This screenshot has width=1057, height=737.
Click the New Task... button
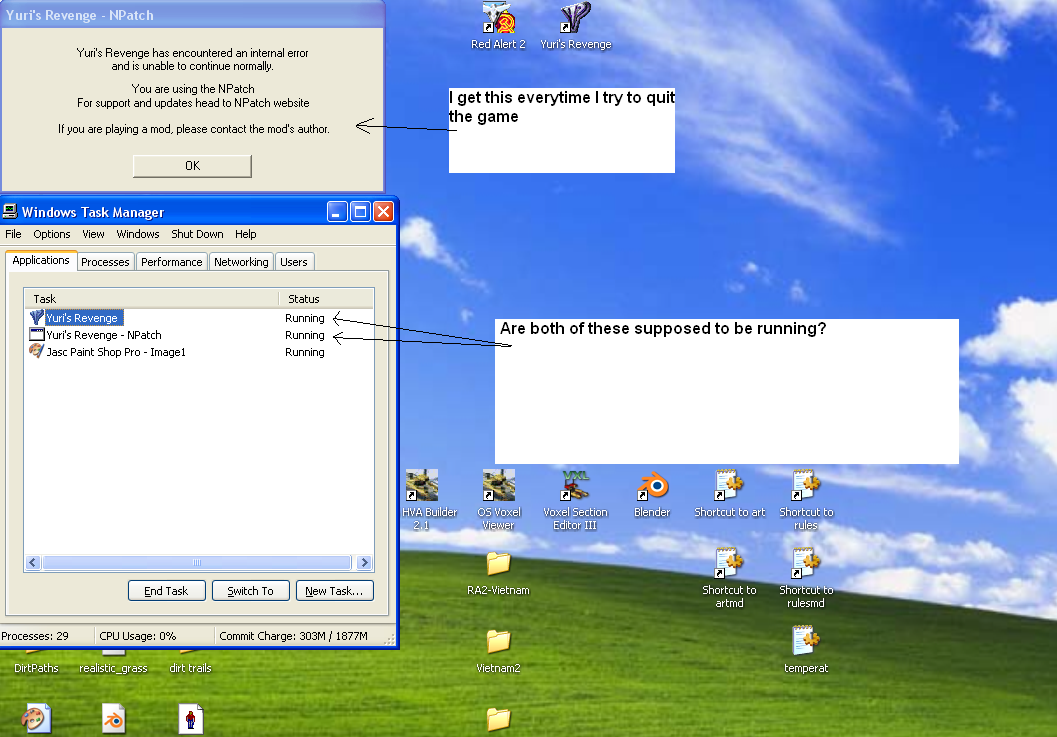pos(334,591)
